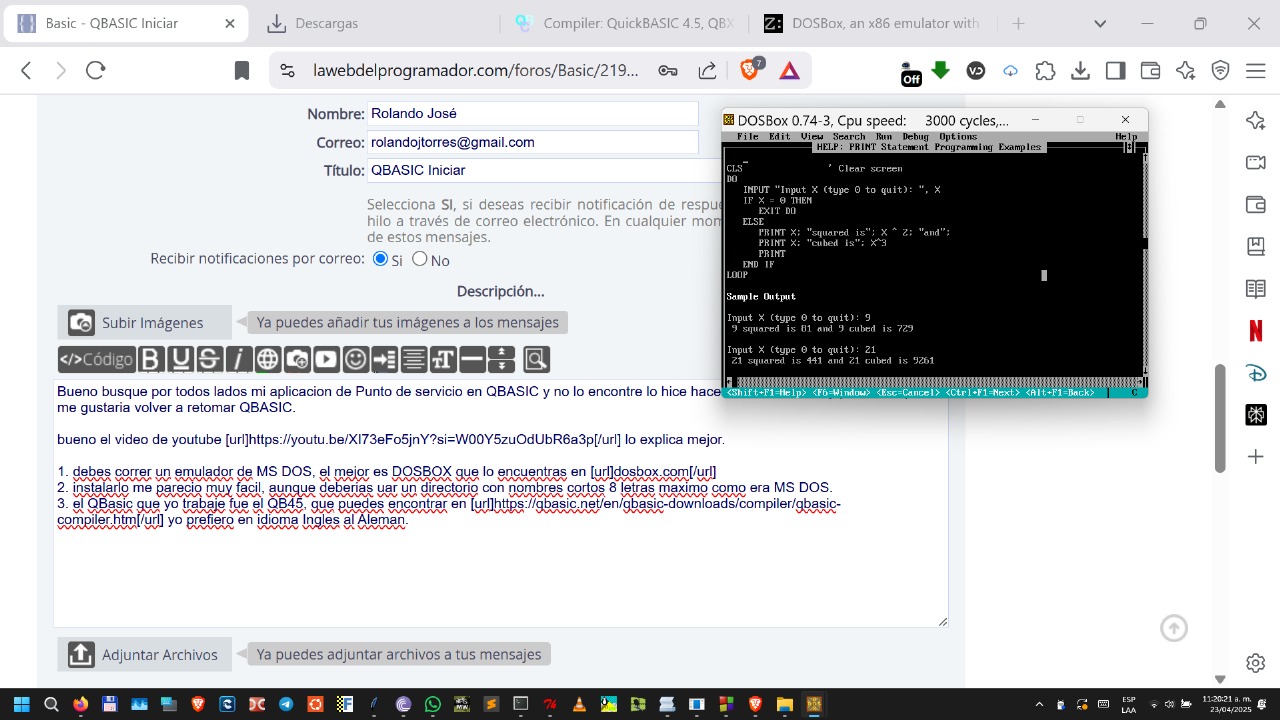This screenshot has height=720, width=1280.
Task: Add a site to sidebar with plus
Action: click(1256, 457)
